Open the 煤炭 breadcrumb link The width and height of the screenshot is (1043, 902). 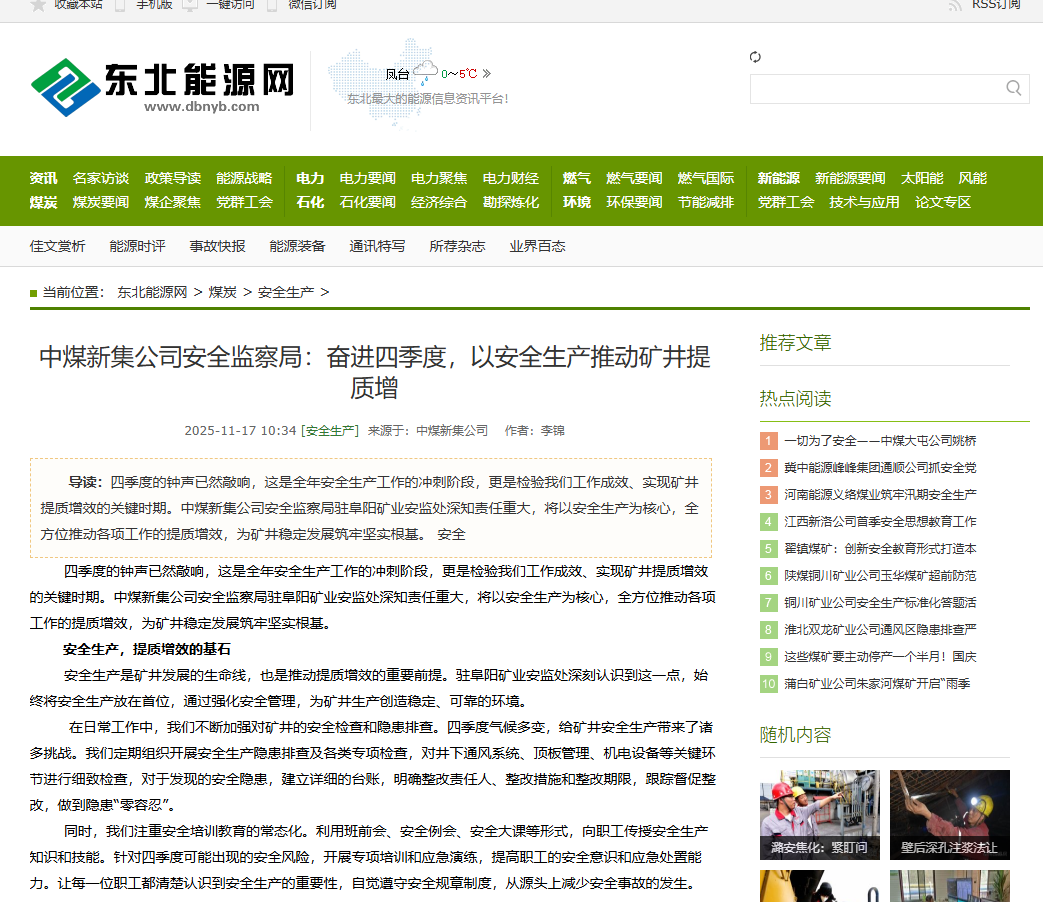[x=222, y=292]
